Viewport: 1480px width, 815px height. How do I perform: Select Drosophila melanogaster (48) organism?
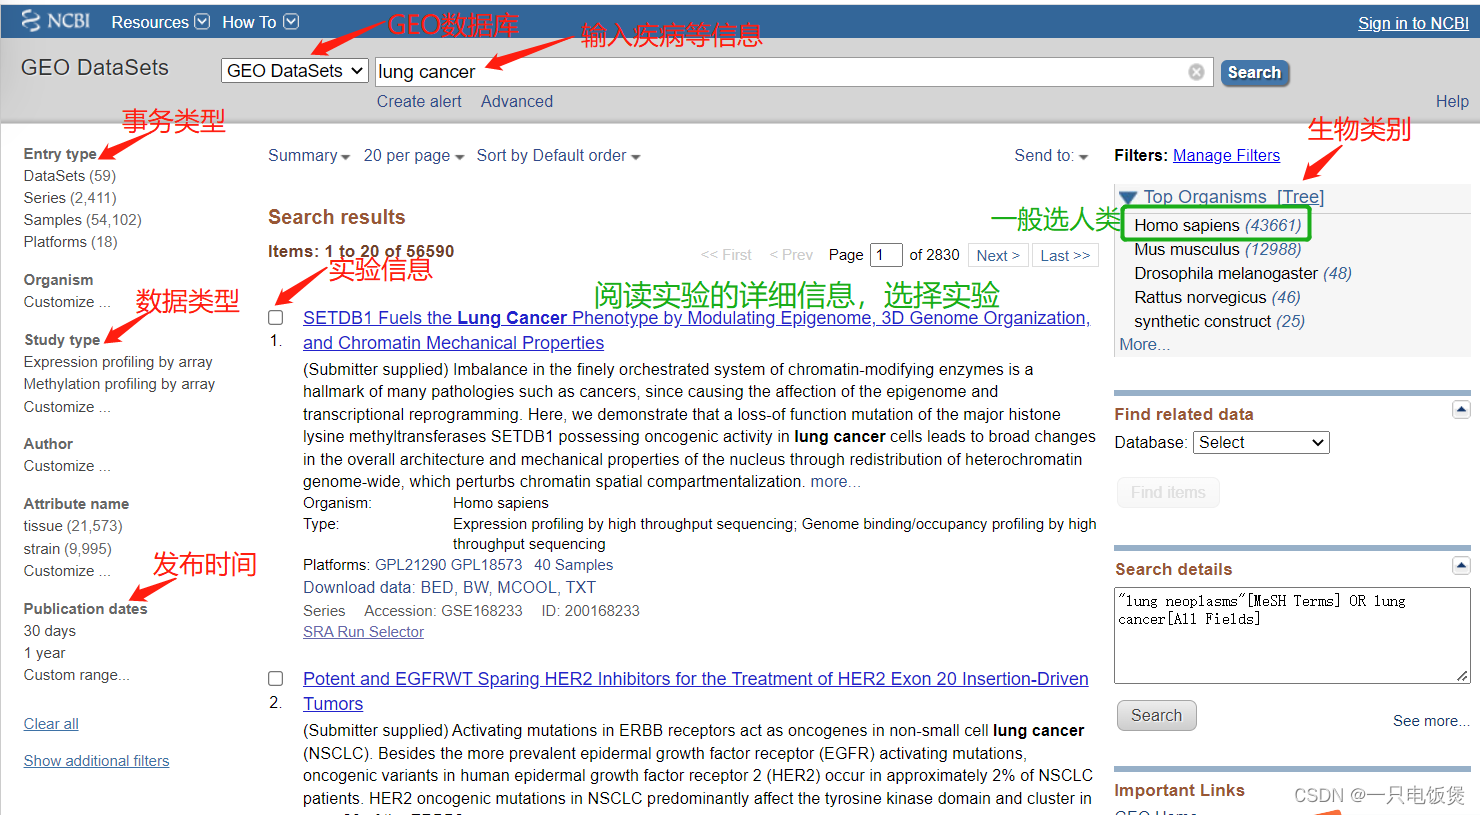tap(1243, 274)
